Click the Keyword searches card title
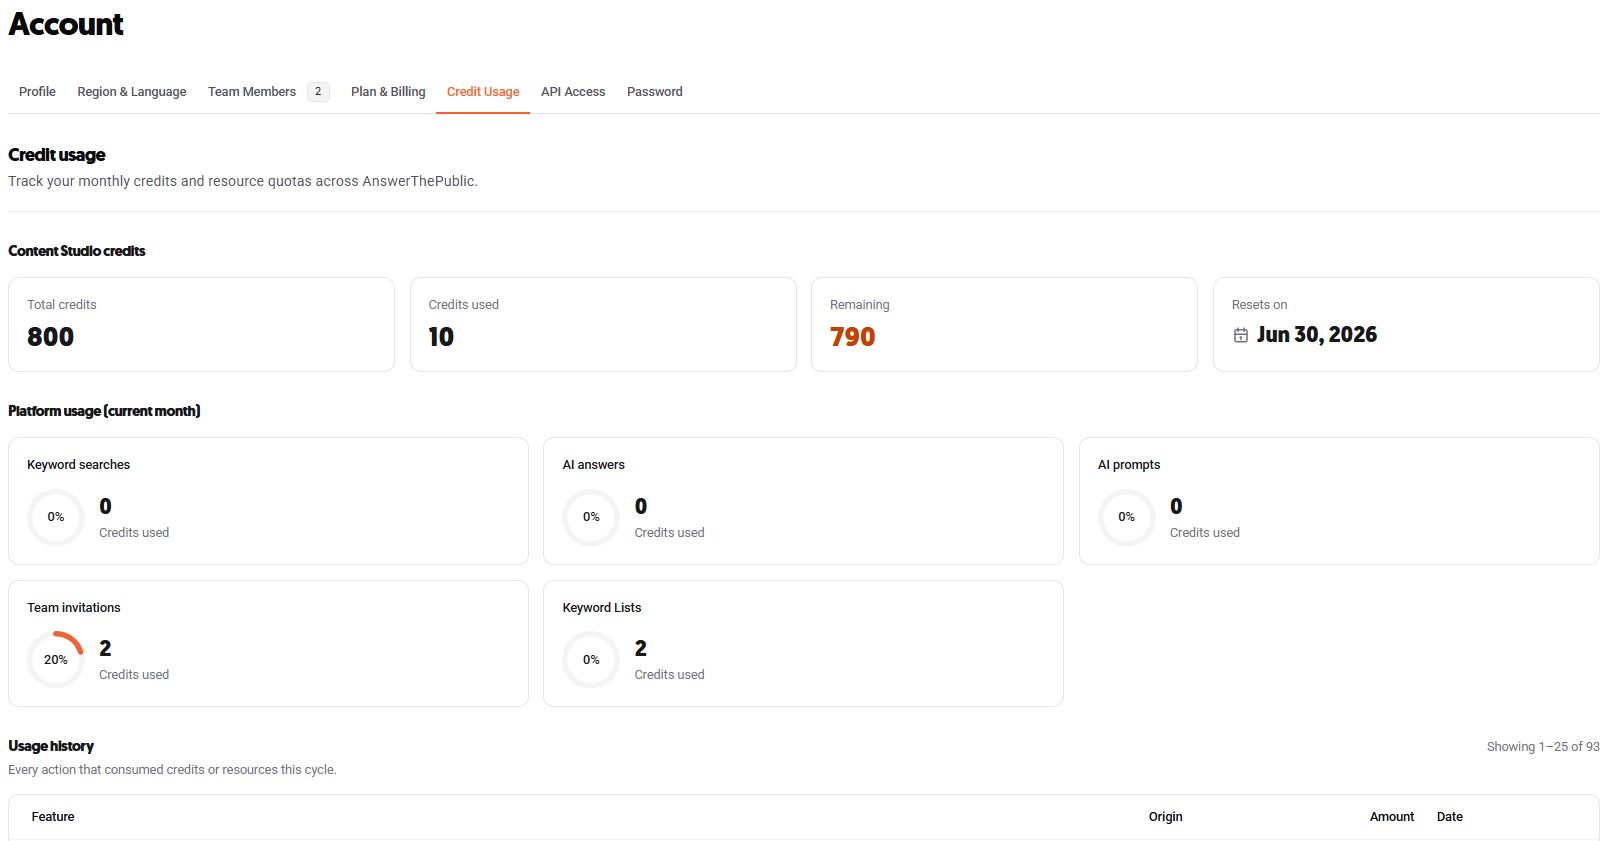 (x=78, y=465)
